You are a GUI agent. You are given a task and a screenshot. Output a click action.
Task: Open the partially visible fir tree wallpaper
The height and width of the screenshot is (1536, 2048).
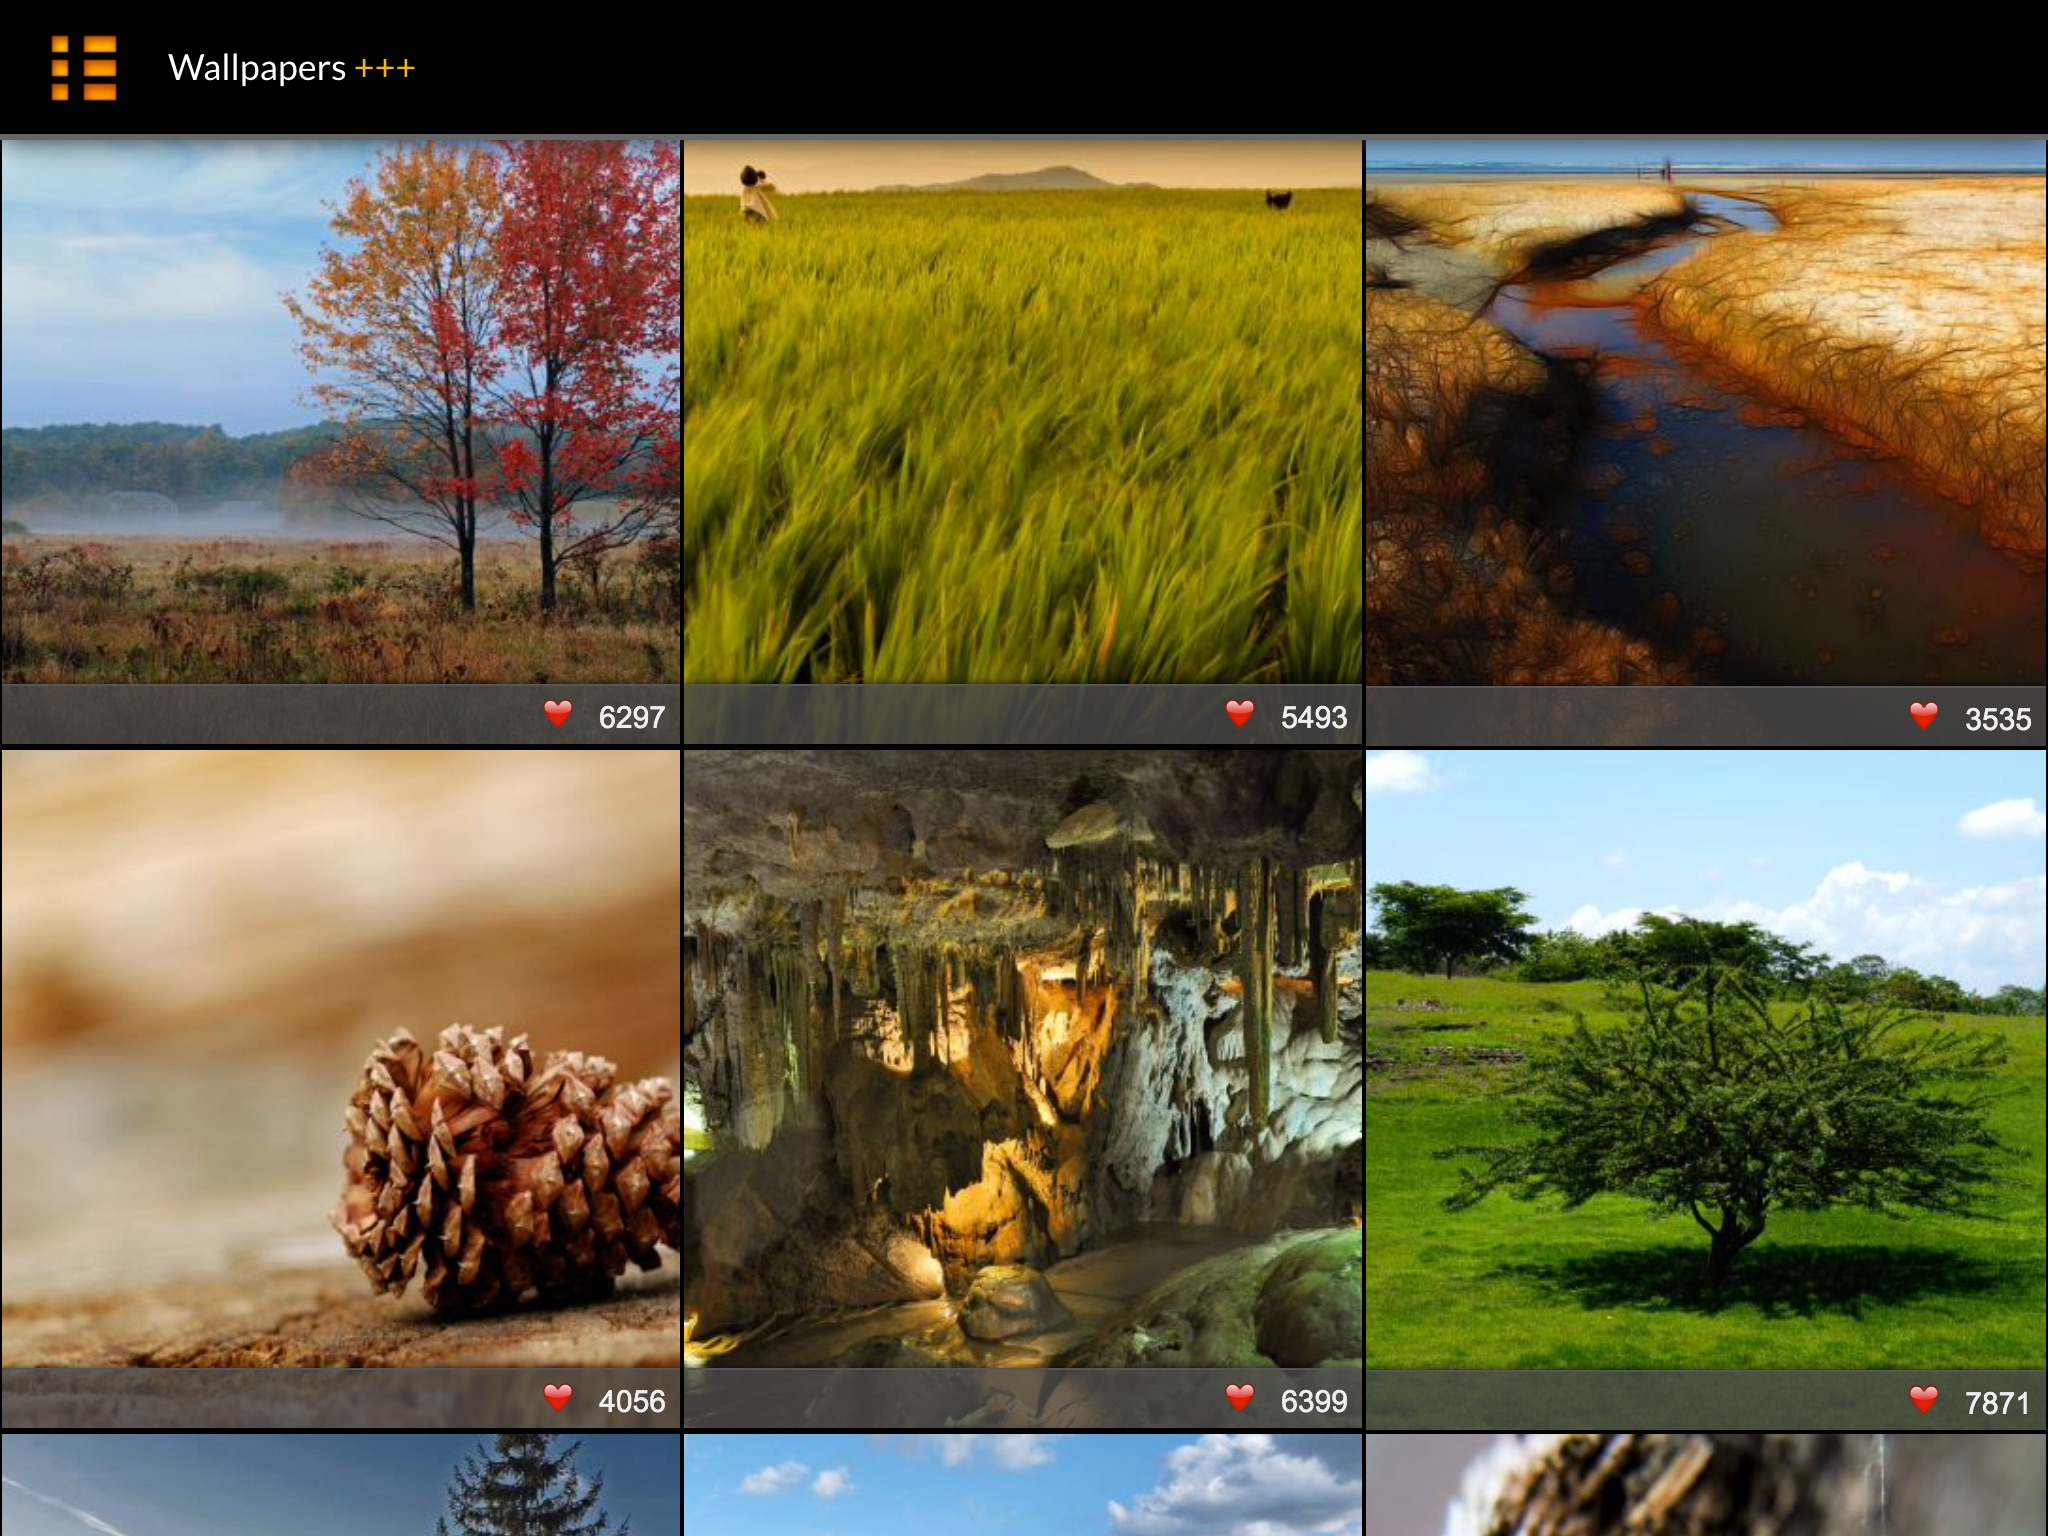pos(340,1486)
